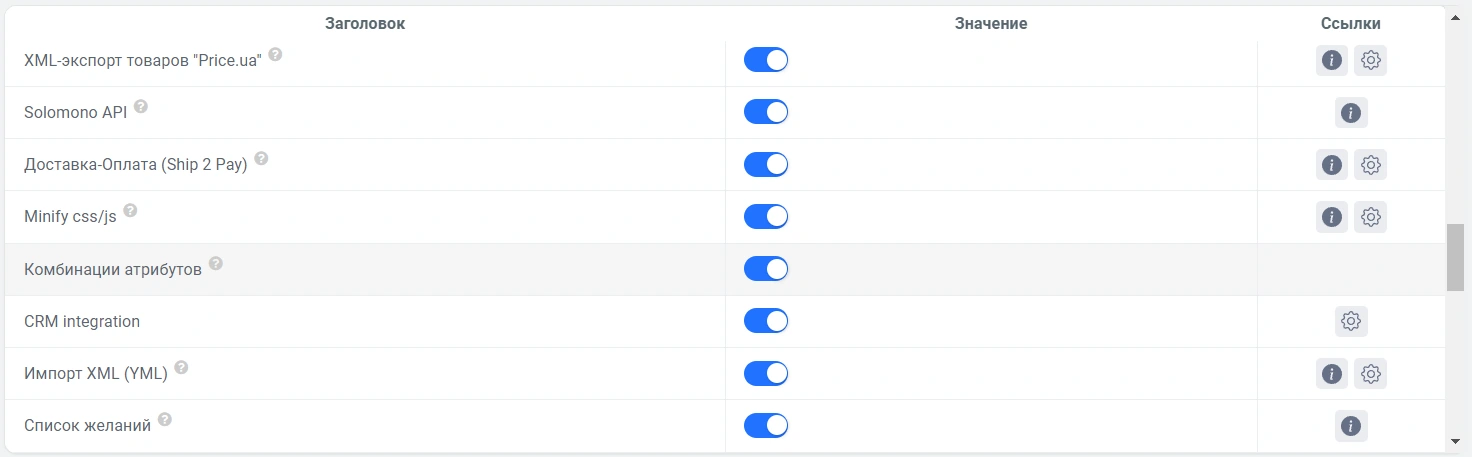Open settings gear for Price.ua XML export

1371,60
